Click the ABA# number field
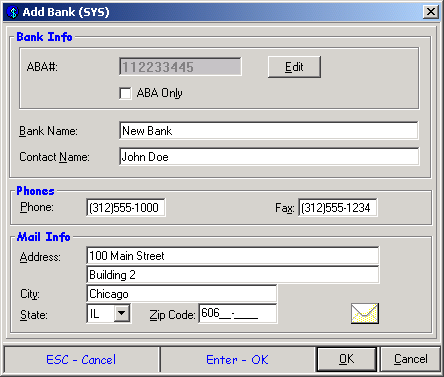The height and width of the screenshot is (377, 444). pyautogui.click(x=180, y=67)
